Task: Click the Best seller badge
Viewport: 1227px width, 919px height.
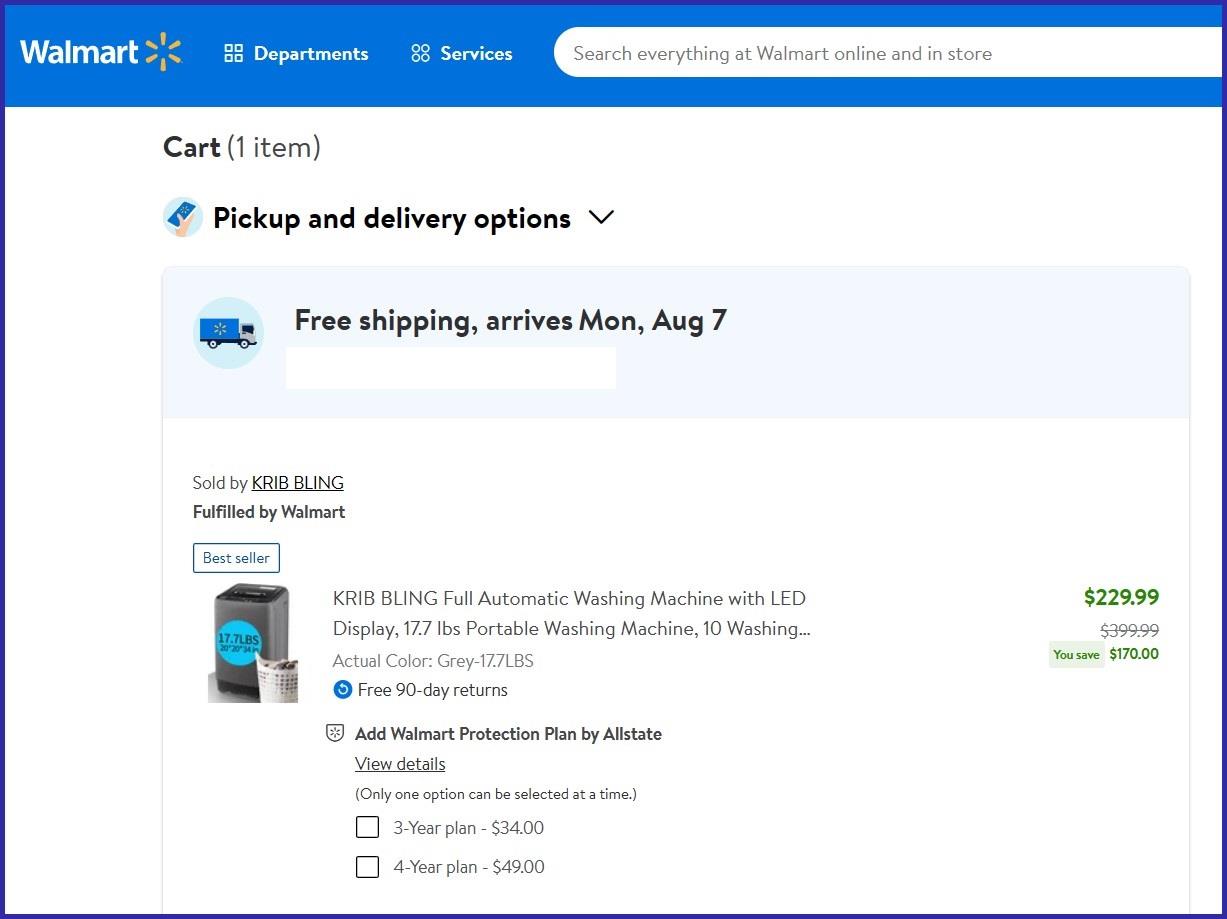Action: [236, 558]
